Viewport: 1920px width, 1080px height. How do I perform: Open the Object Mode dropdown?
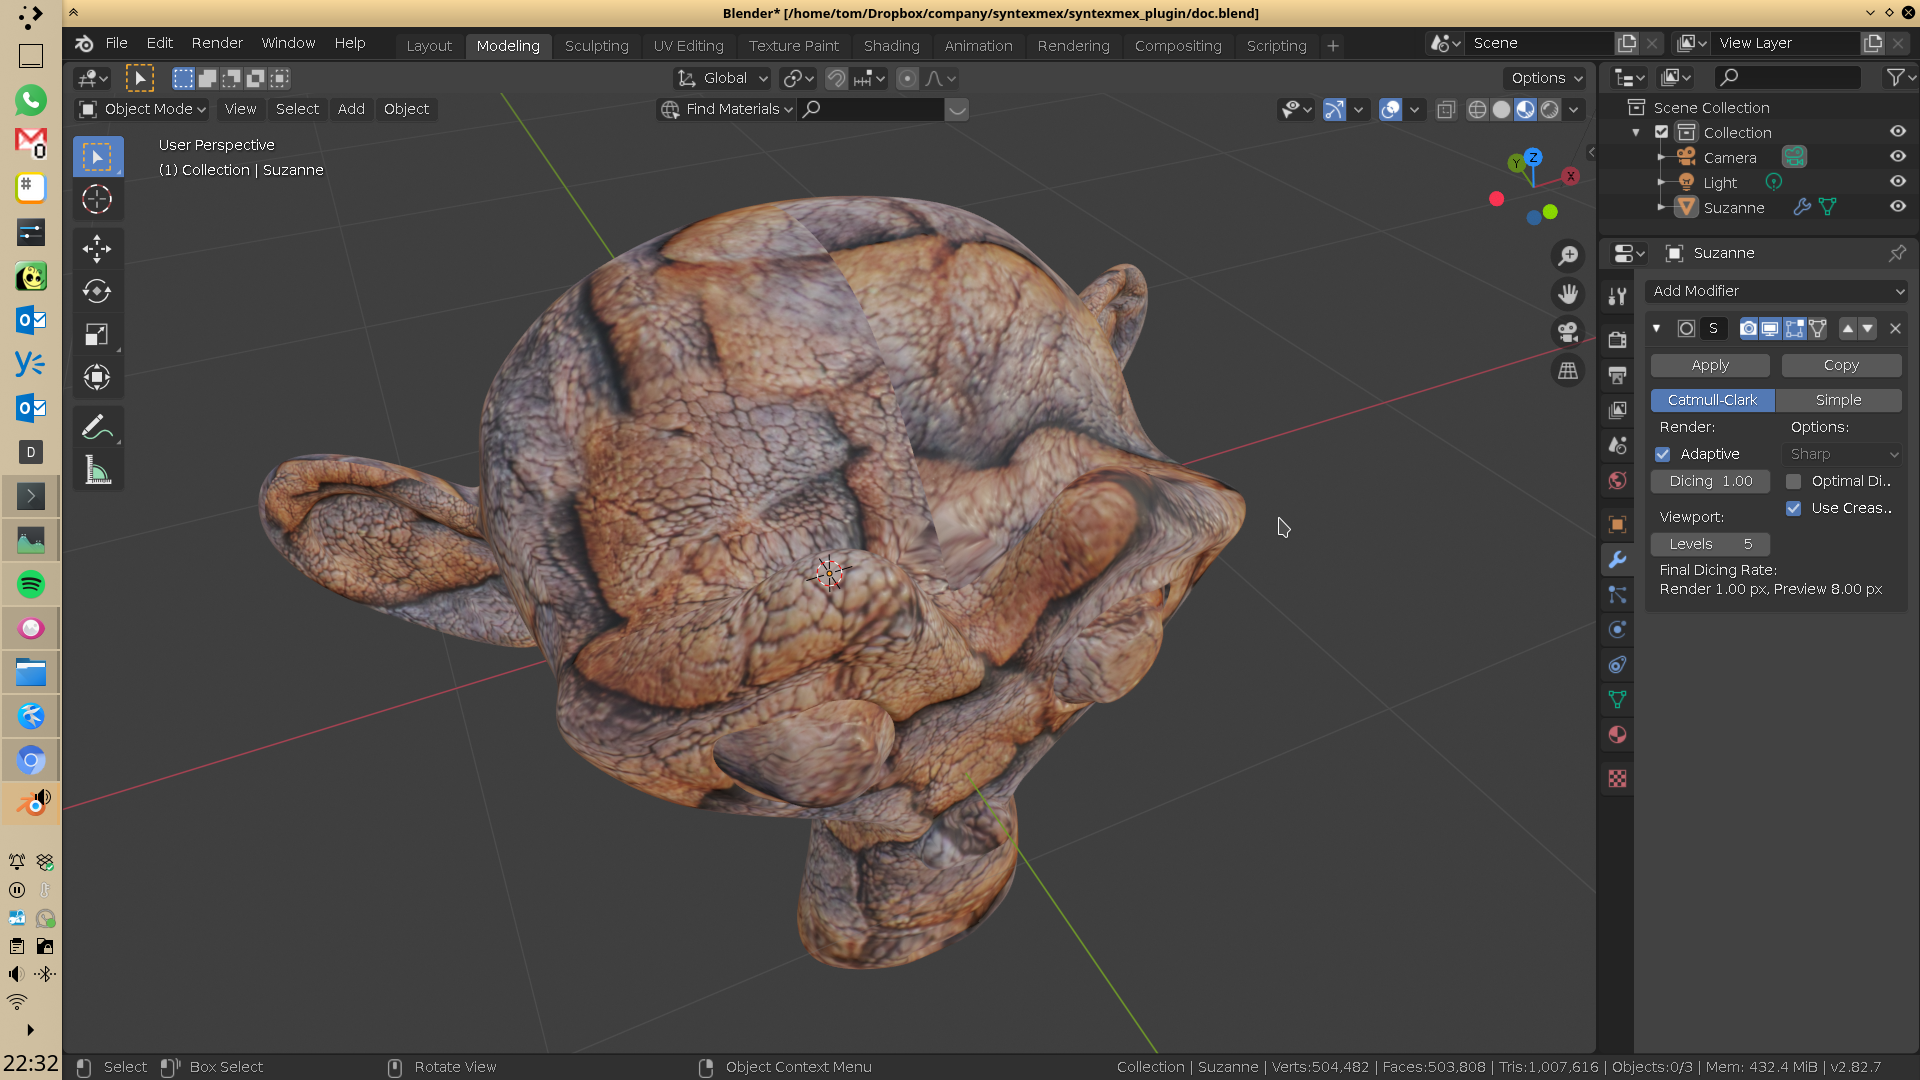tap(143, 109)
